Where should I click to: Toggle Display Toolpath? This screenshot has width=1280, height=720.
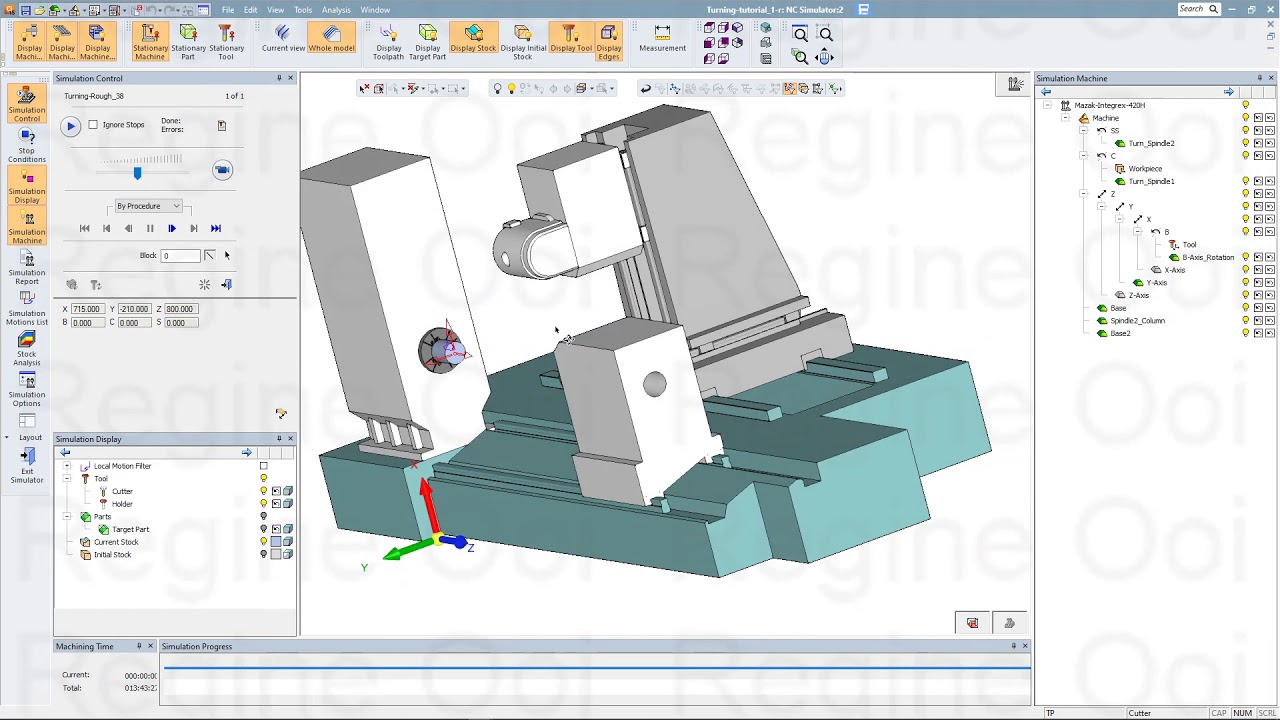pyautogui.click(x=388, y=42)
